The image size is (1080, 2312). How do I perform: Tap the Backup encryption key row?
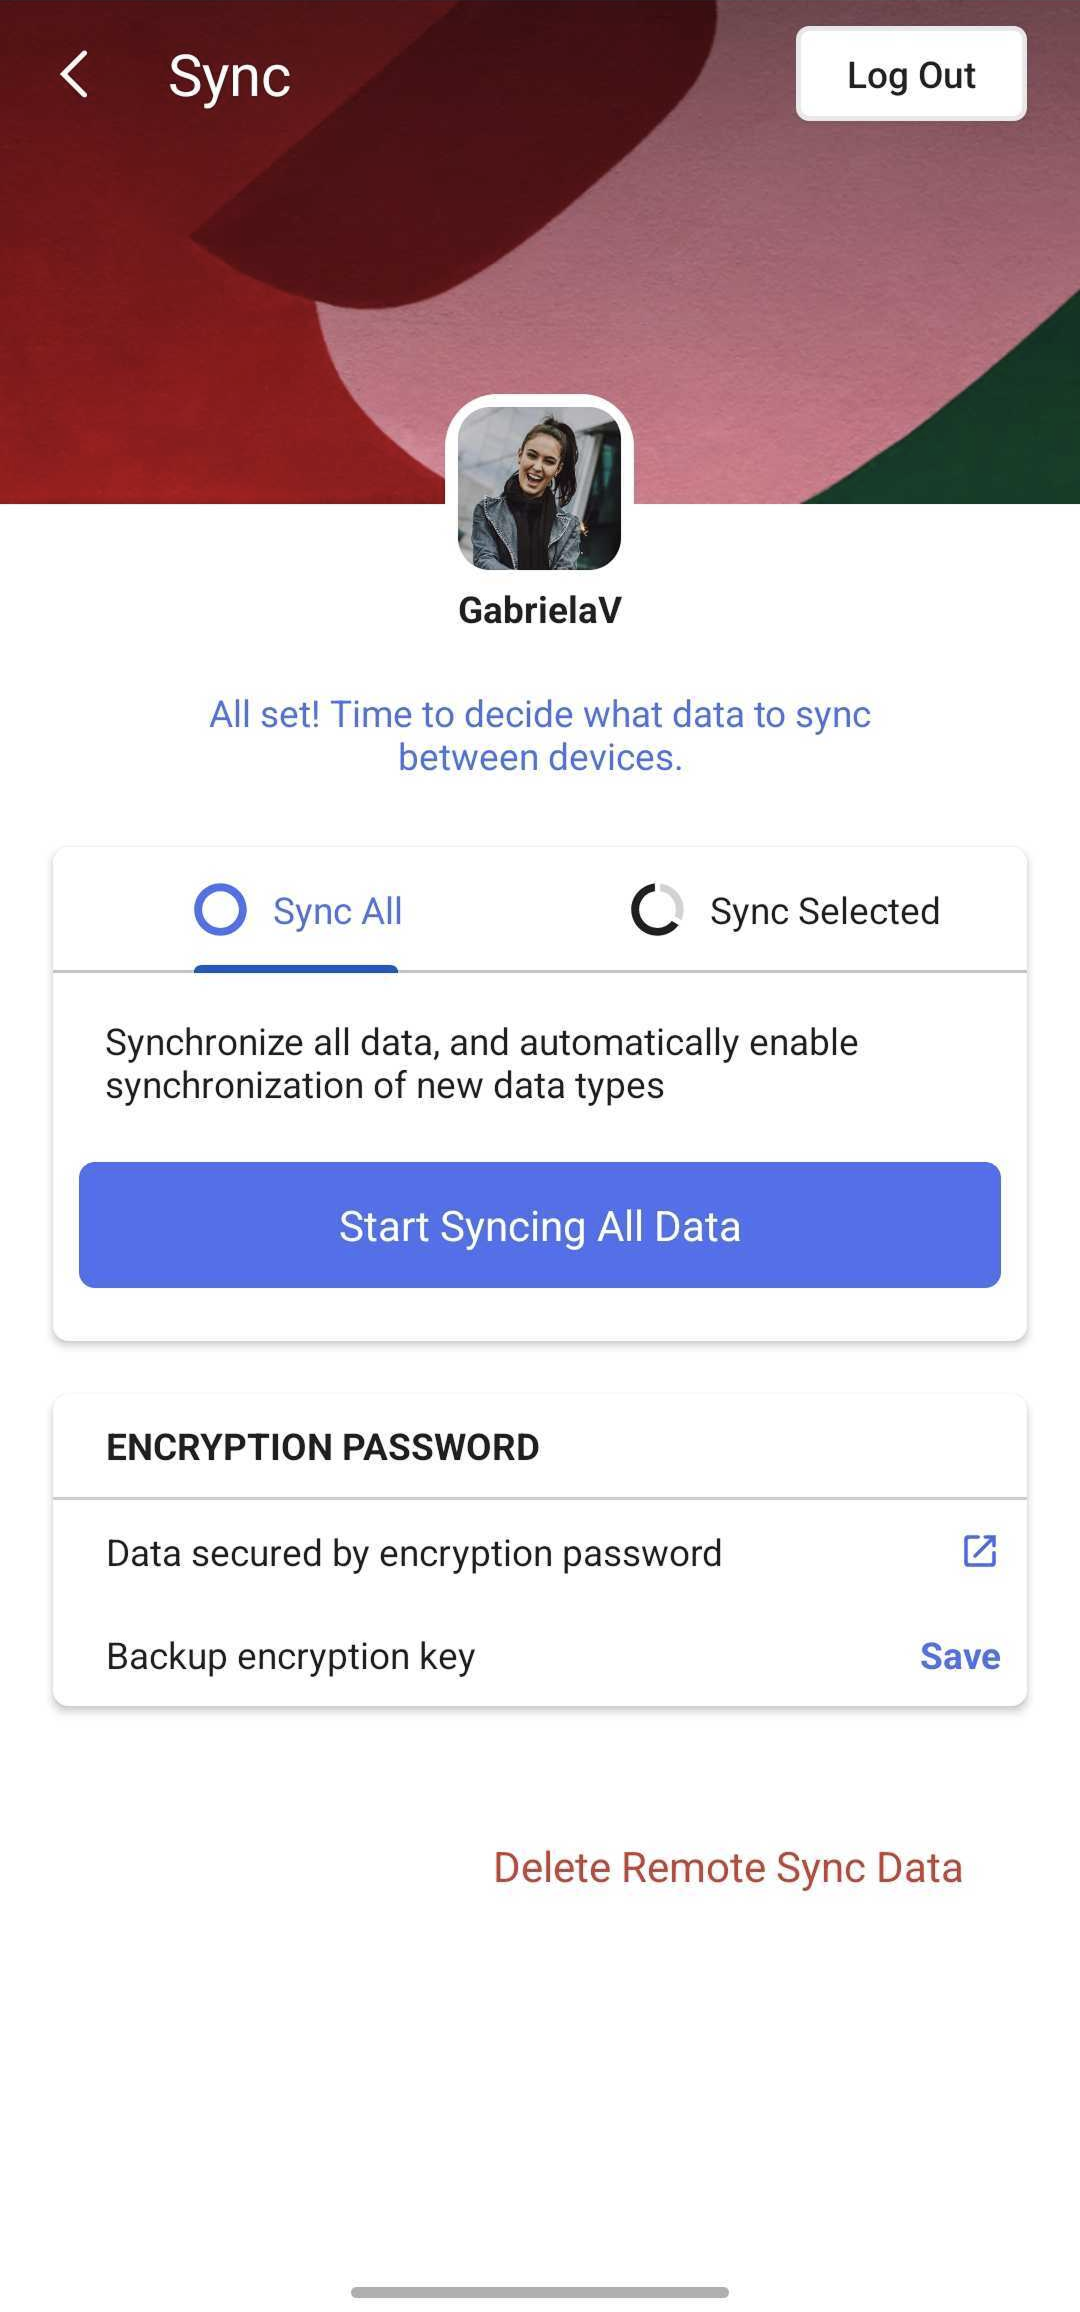pos(540,1656)
